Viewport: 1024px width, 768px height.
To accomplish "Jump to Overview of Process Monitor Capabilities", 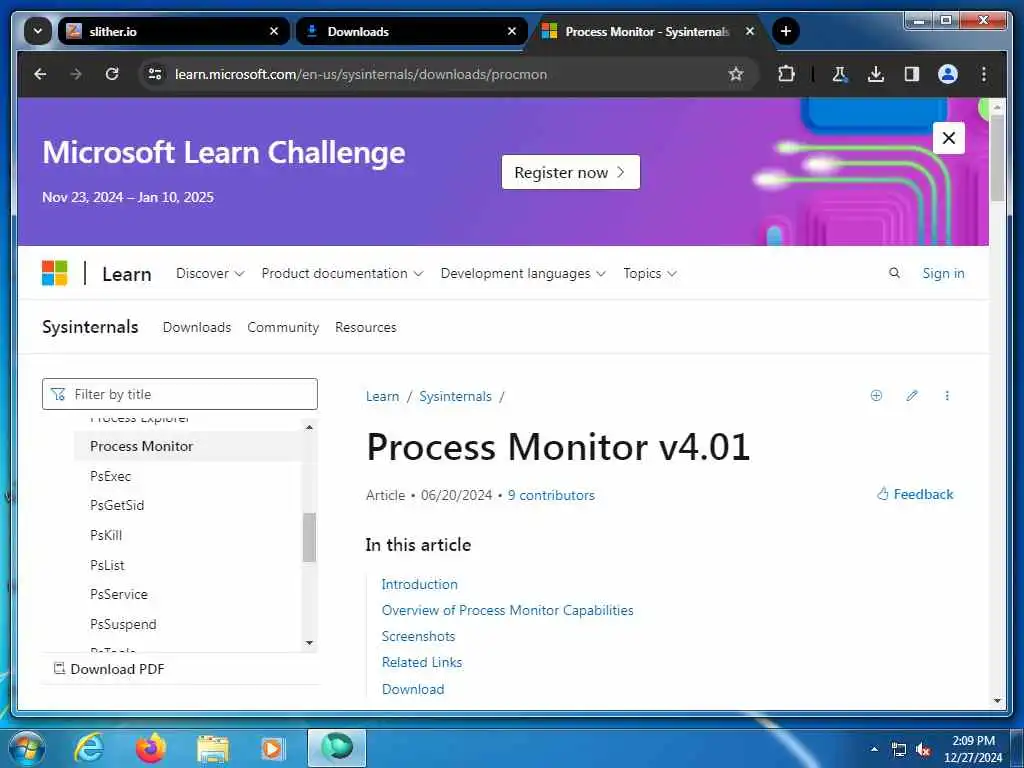I will (507, 610).
